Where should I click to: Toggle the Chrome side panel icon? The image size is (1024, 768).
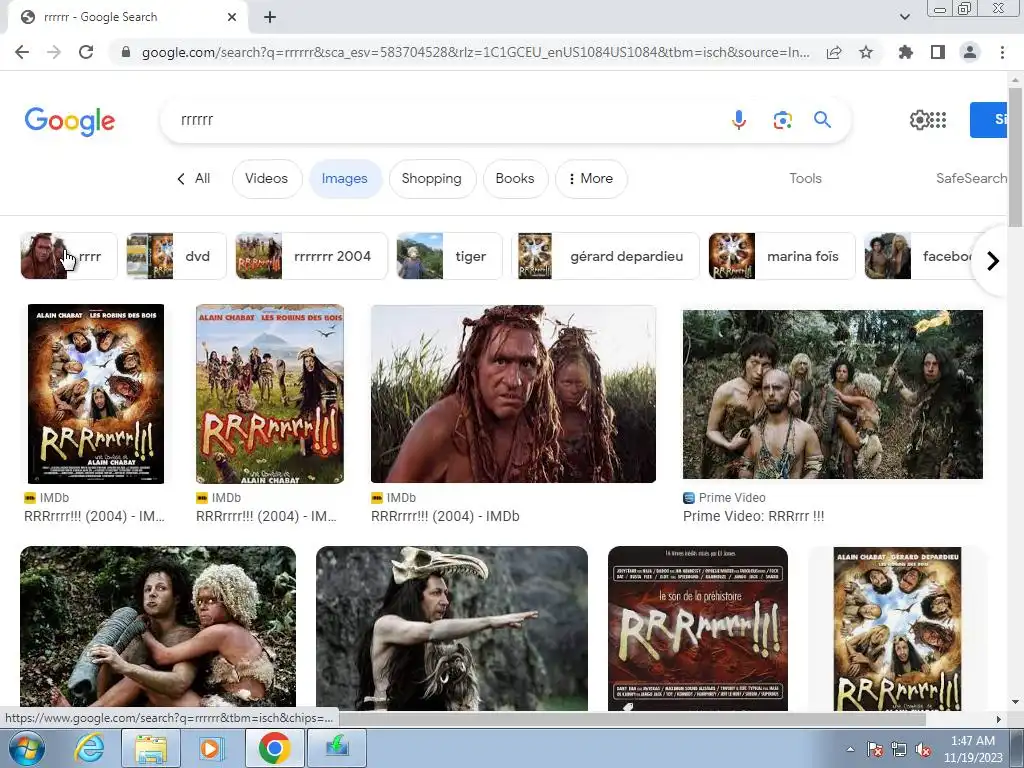tap(938, 52)
